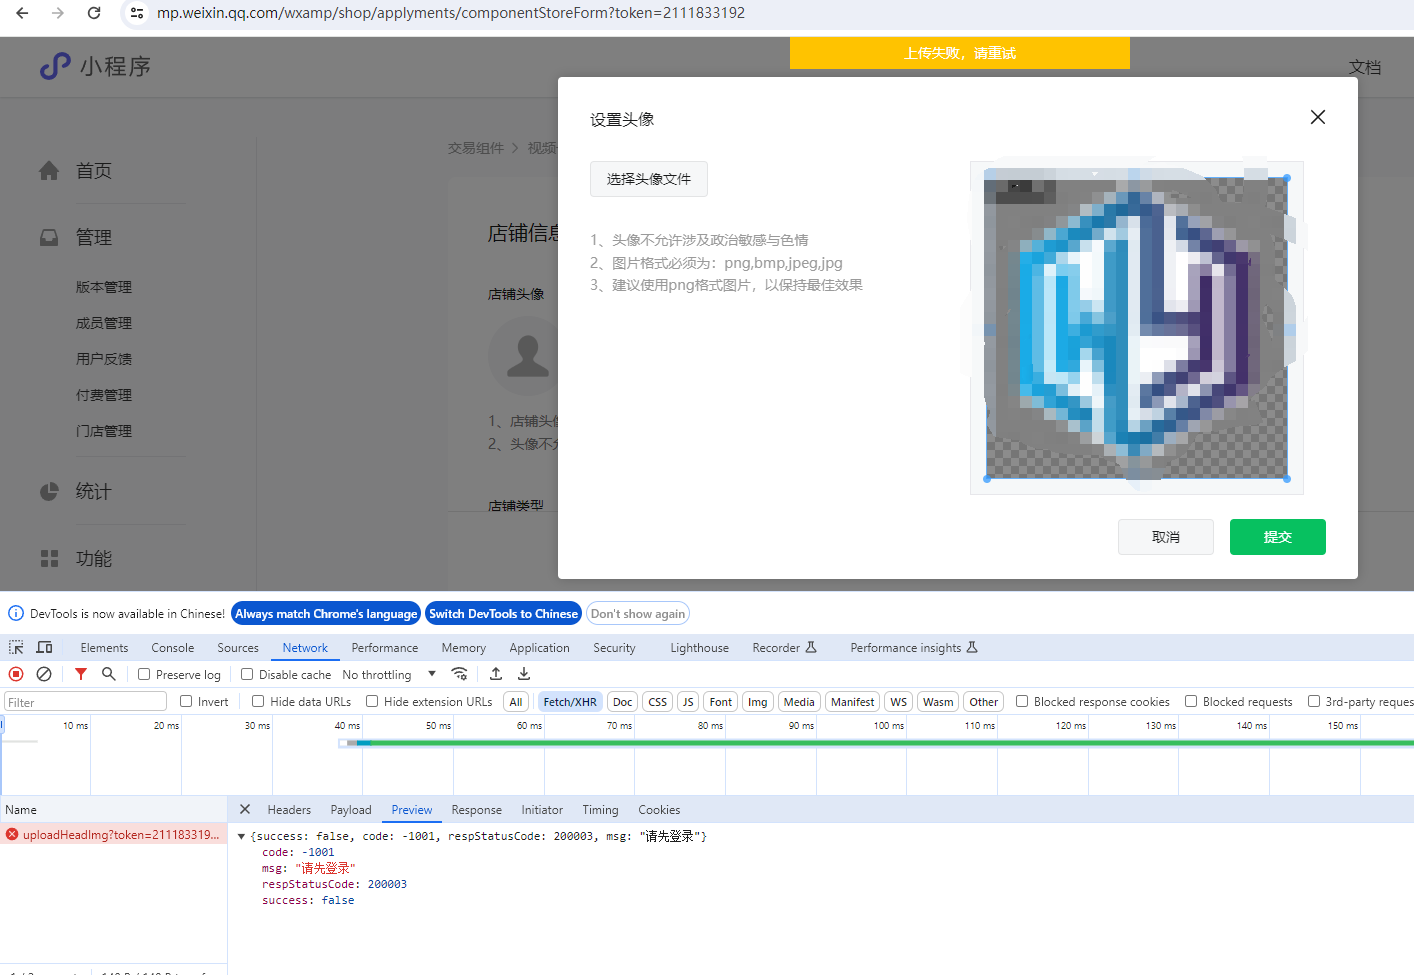Open 成员管理 in the sidebar
The image size is (1414, 975).
pos(104,323)
